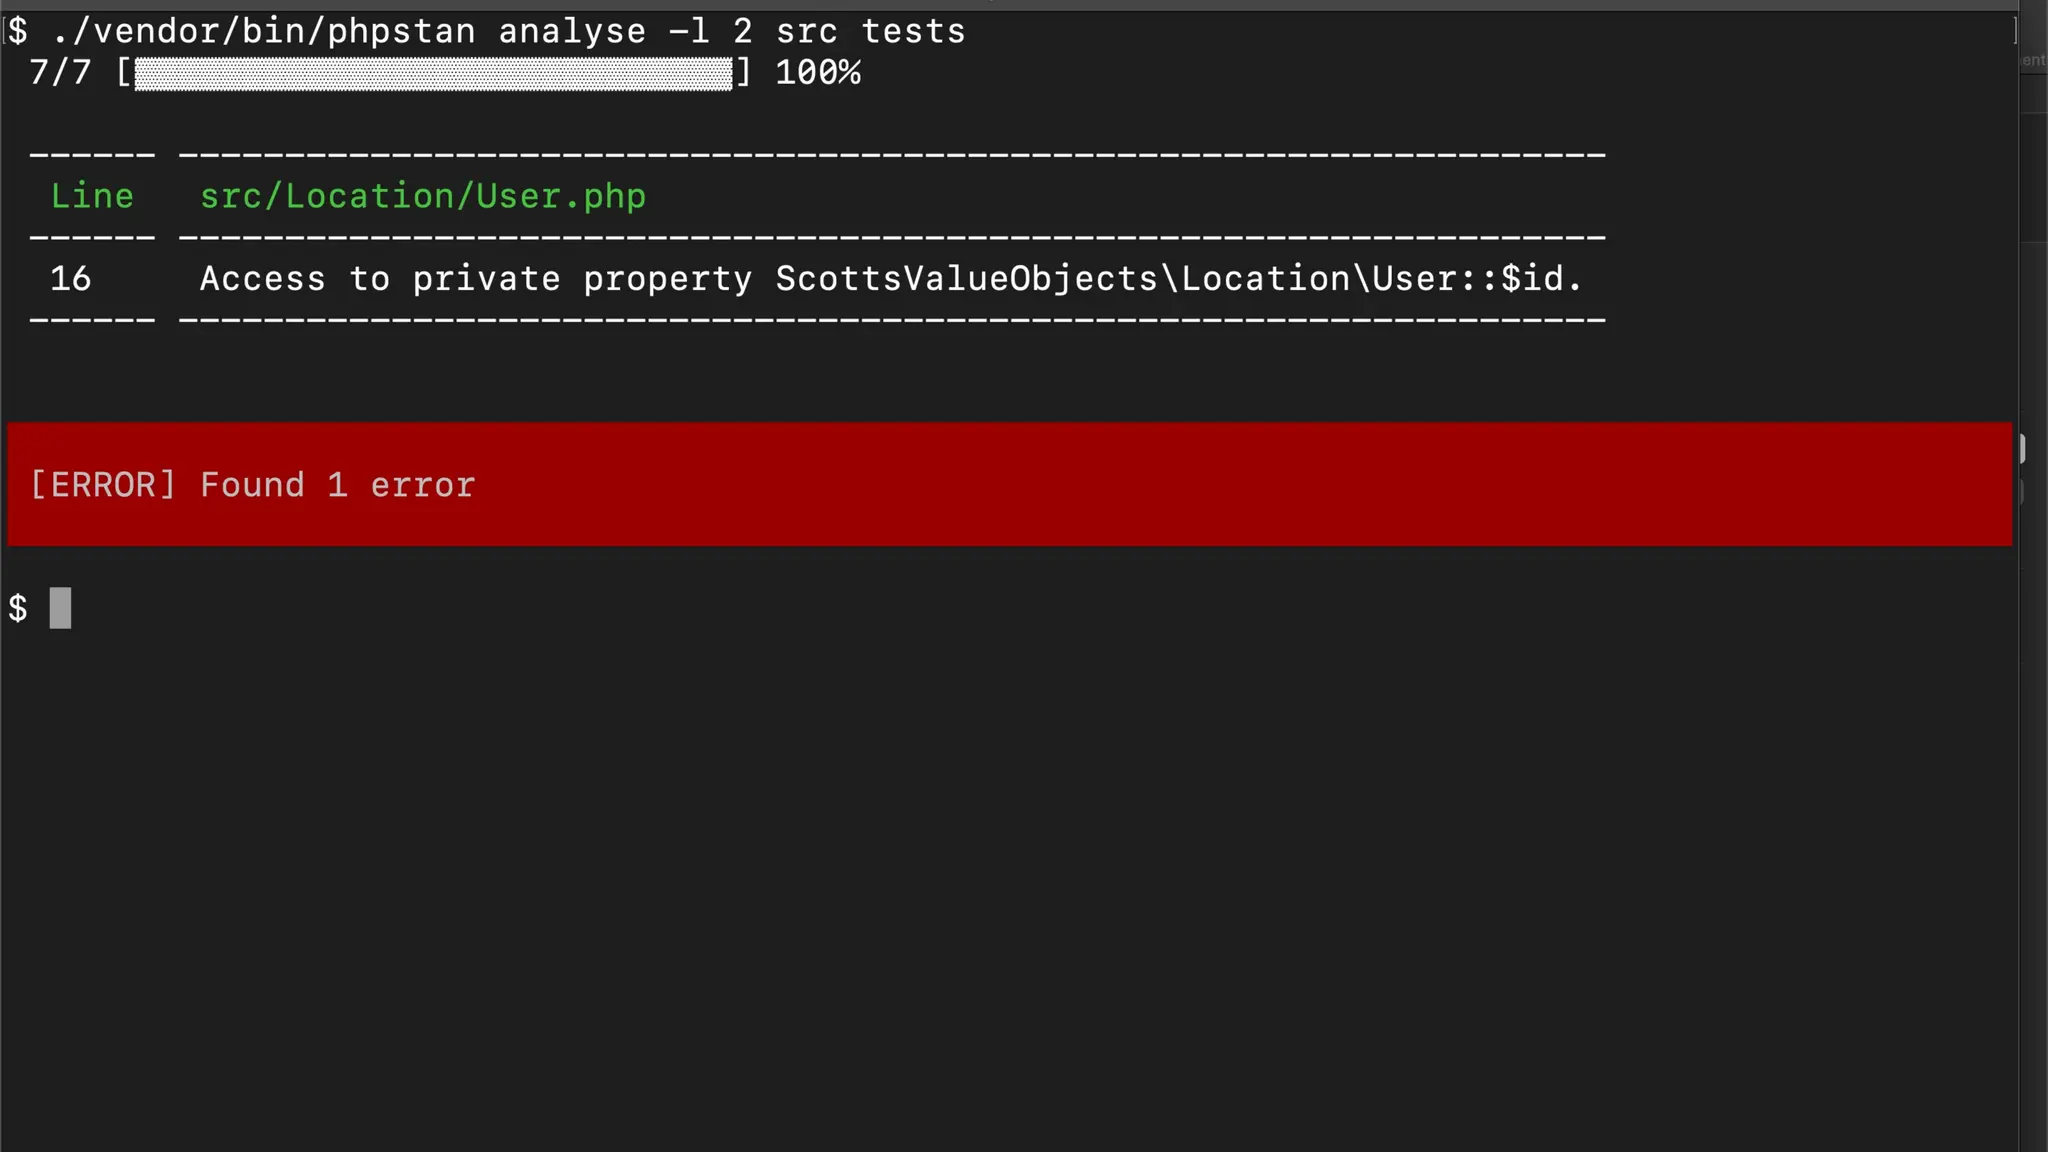2048x1152 pixels.
Task: Click line number 16 in the error table
Action: point(71,278)
